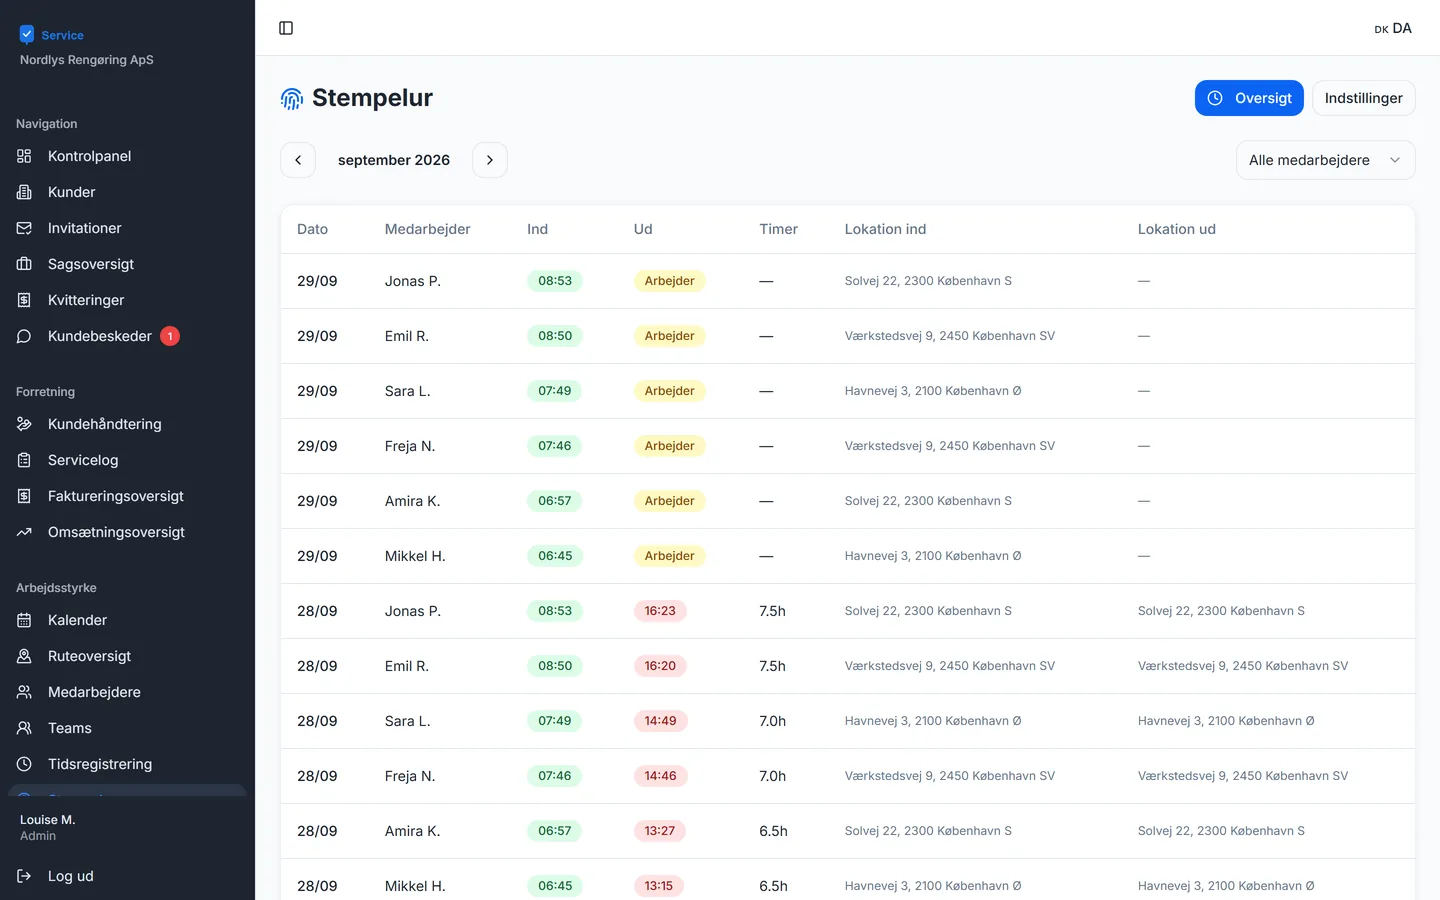The width and height of the screenshot is (1440, 900).
Task: Click the Stempelur fingerprint icon
Action: [x=291, y=98]
